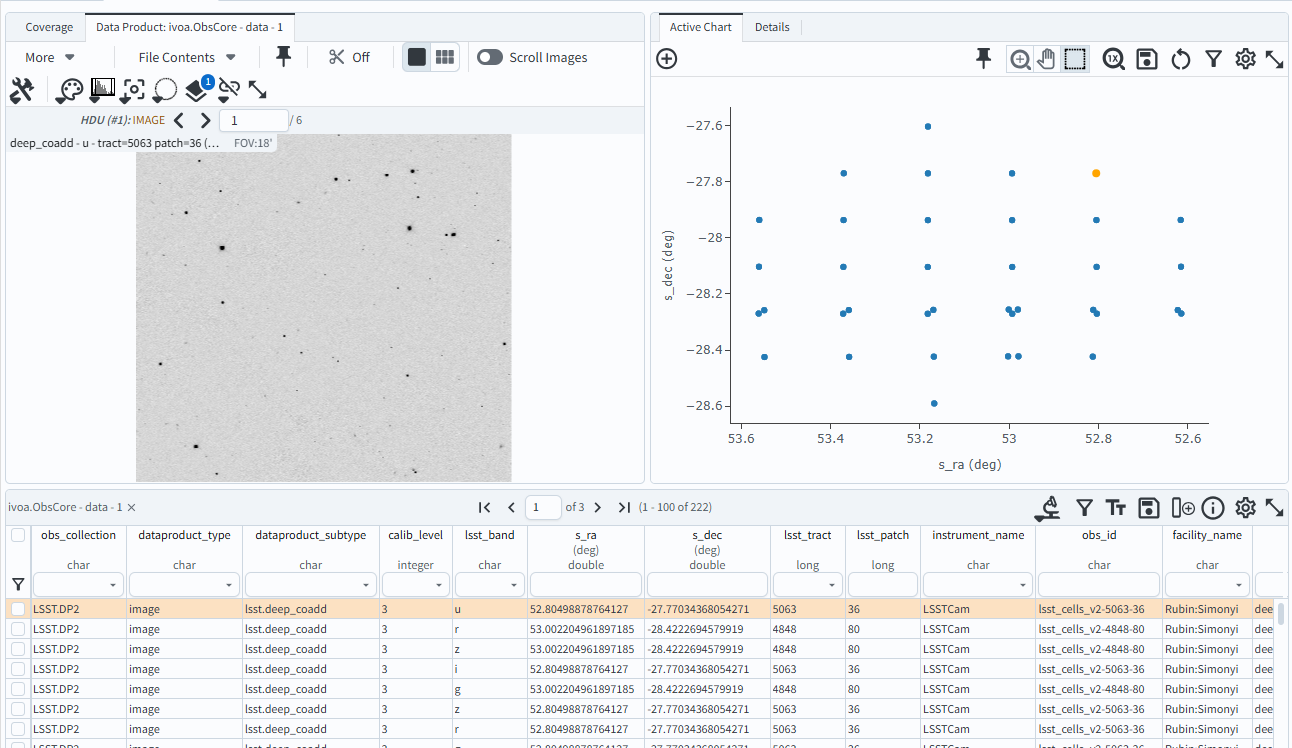The image size is (1292, 748).
Task: Open the stretch histogram dropdown
Action: [x=102, y=90]
